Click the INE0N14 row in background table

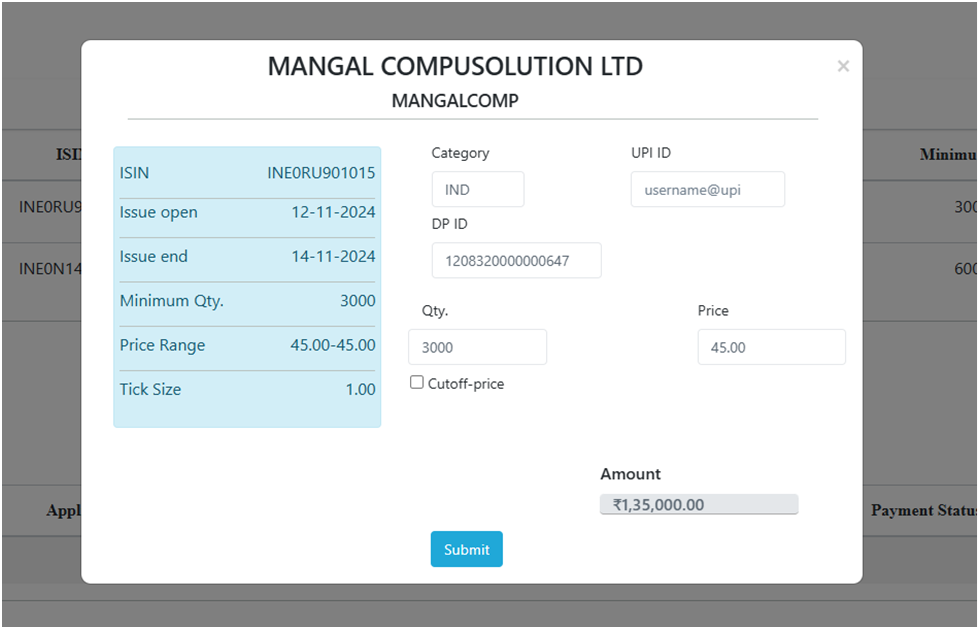coord(50,269)
